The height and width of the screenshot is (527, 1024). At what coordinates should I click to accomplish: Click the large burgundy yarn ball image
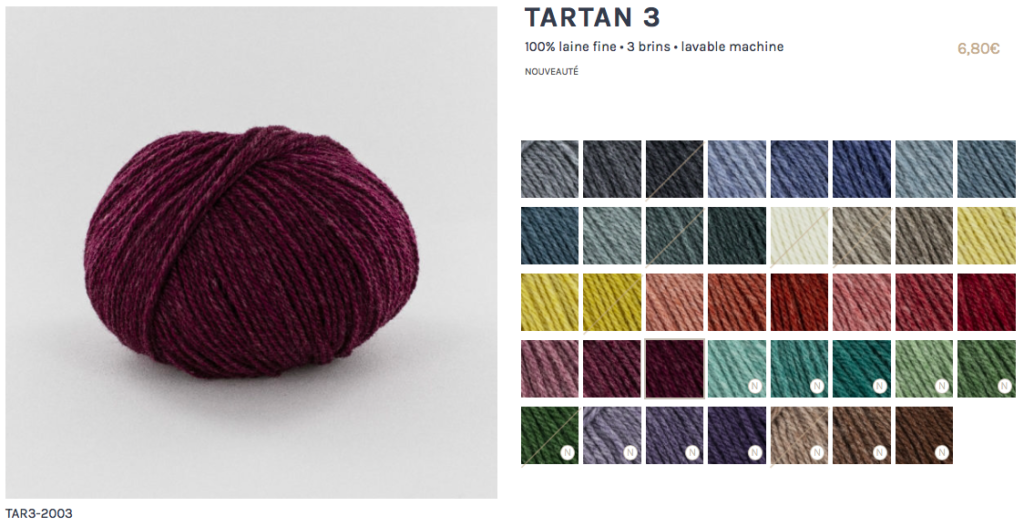pos(251,253)
